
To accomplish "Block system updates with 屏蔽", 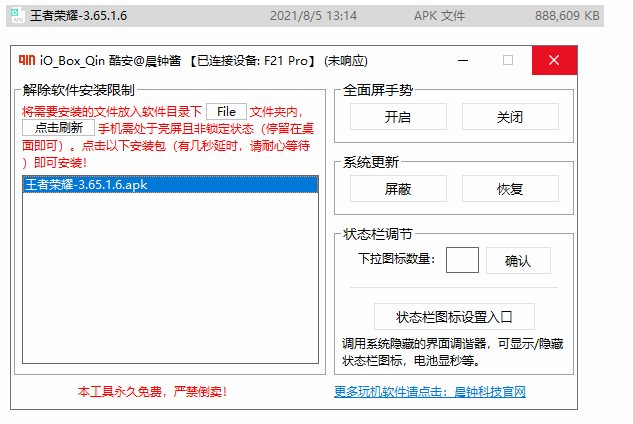I will click(x=397, y=189).
